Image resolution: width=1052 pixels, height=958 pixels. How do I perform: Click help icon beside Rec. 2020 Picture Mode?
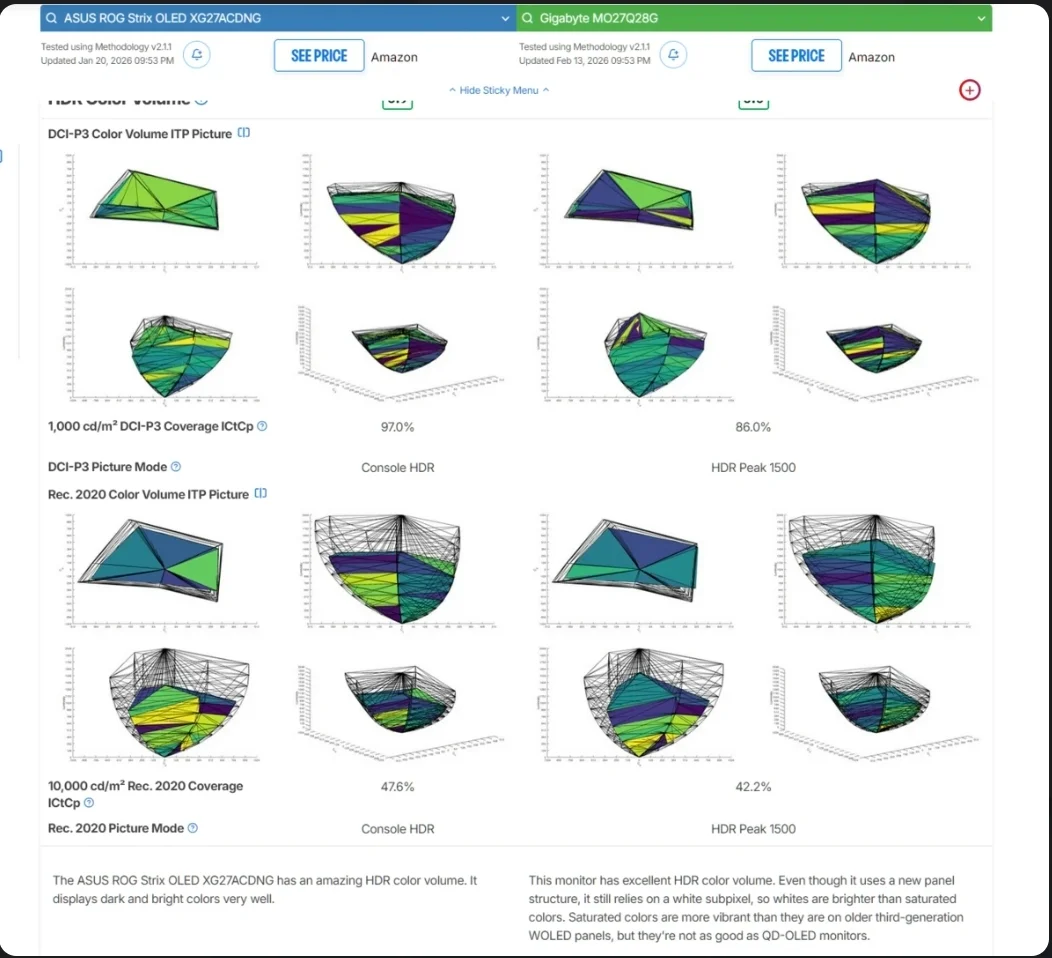193,828
